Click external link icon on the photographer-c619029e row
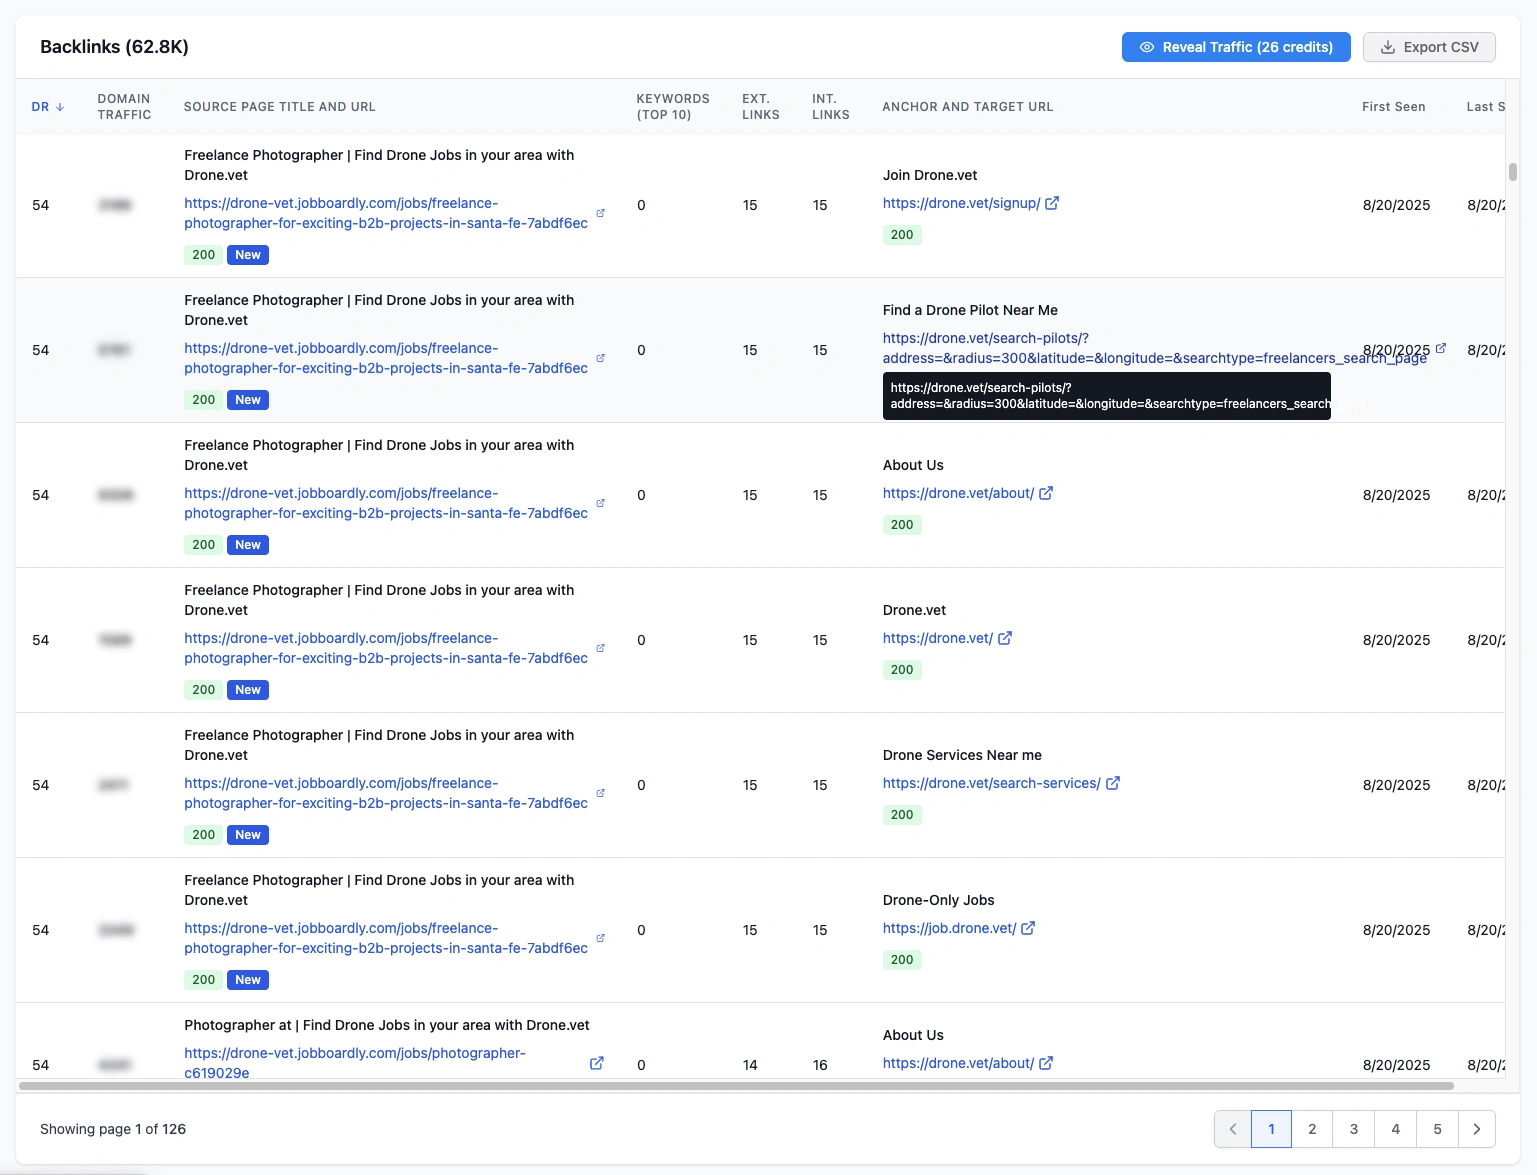Screen dimensions: 1537x1175 596,1063
